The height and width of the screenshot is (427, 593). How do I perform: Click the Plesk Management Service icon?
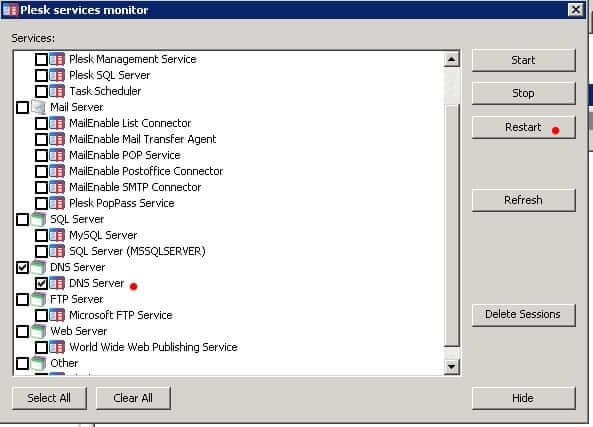57,59
